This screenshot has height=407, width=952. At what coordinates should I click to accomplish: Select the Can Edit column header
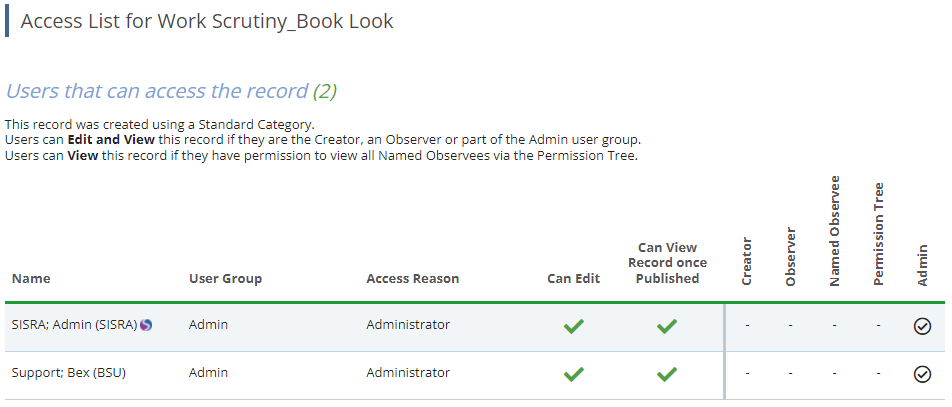point(574,279)
